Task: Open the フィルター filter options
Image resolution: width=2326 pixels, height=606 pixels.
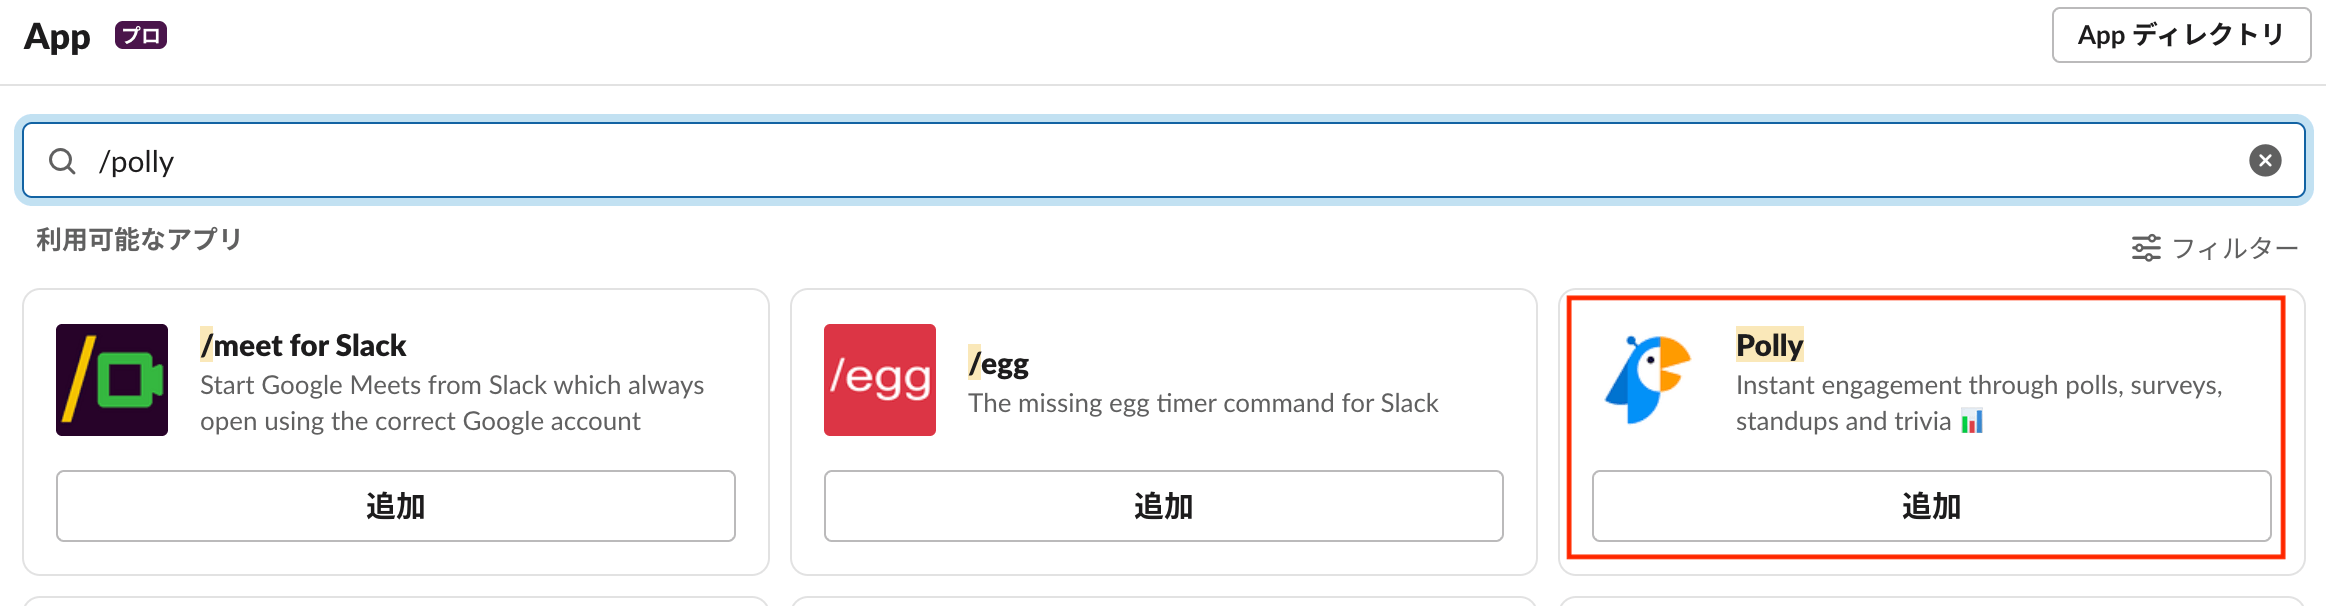Action: click(2214, 248)
